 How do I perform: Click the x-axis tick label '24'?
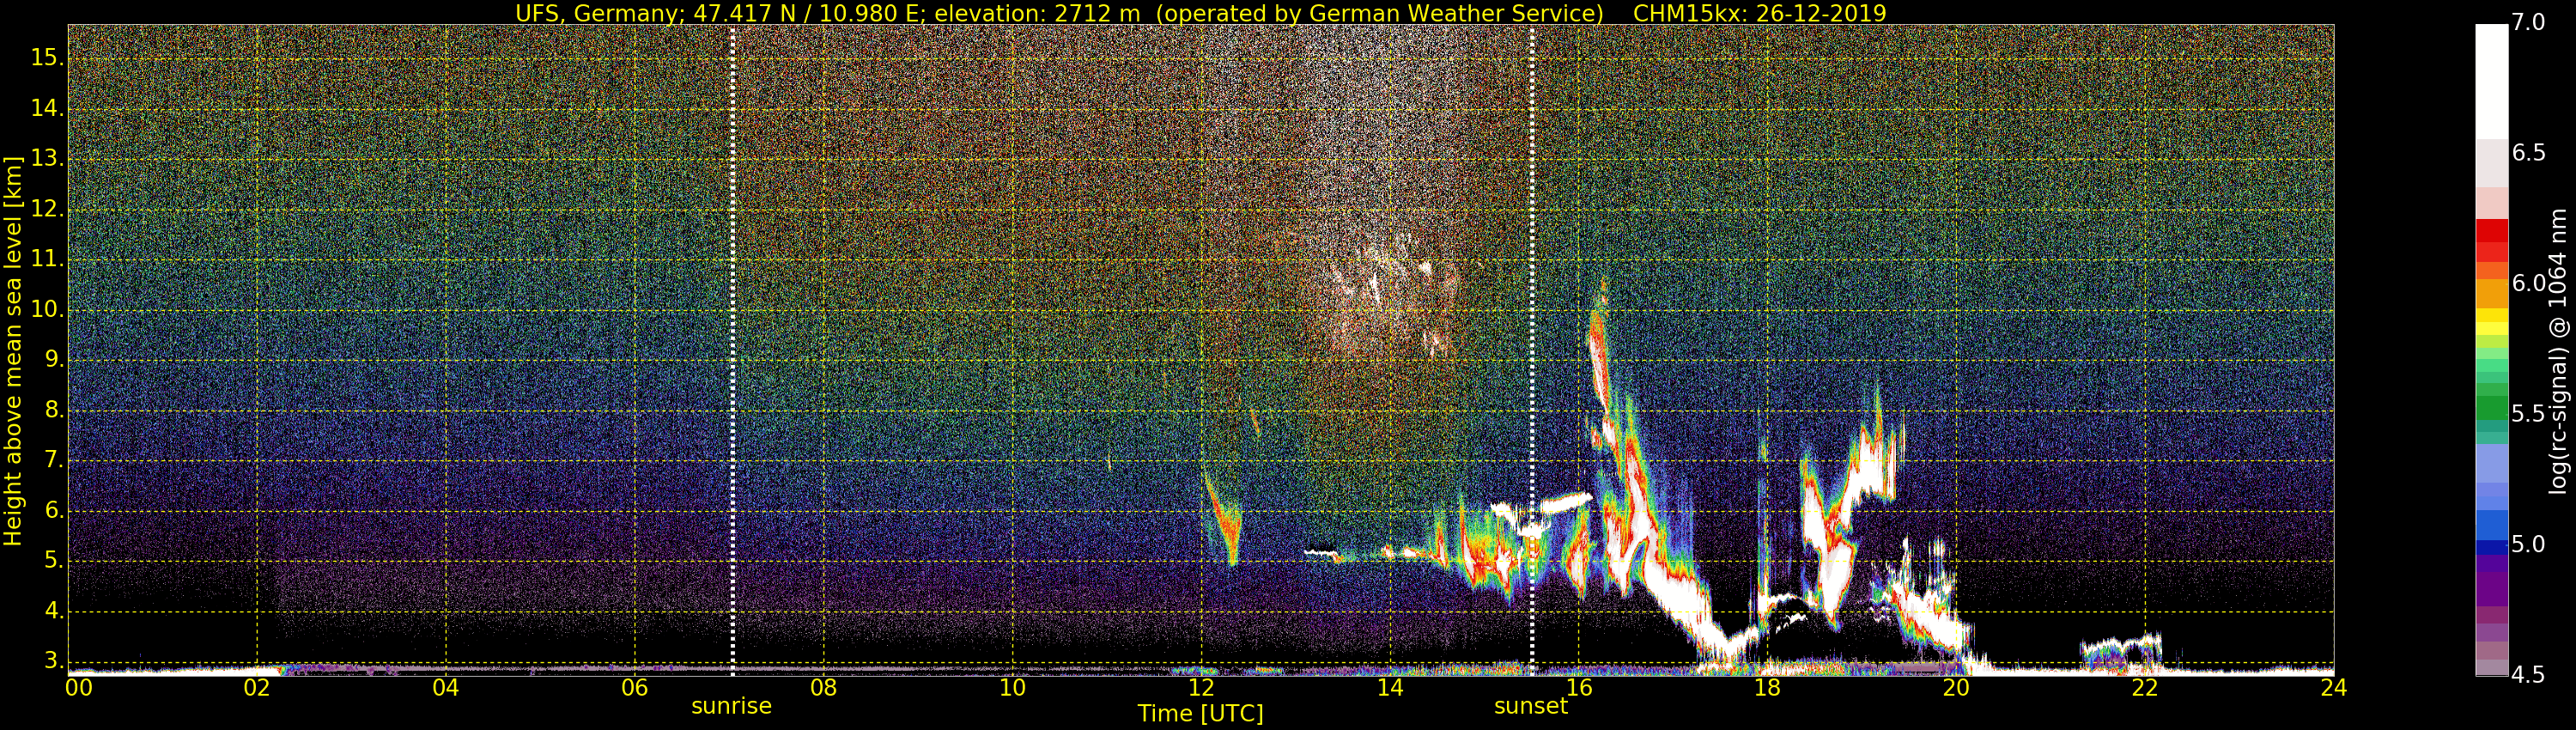click(2333, 688)
